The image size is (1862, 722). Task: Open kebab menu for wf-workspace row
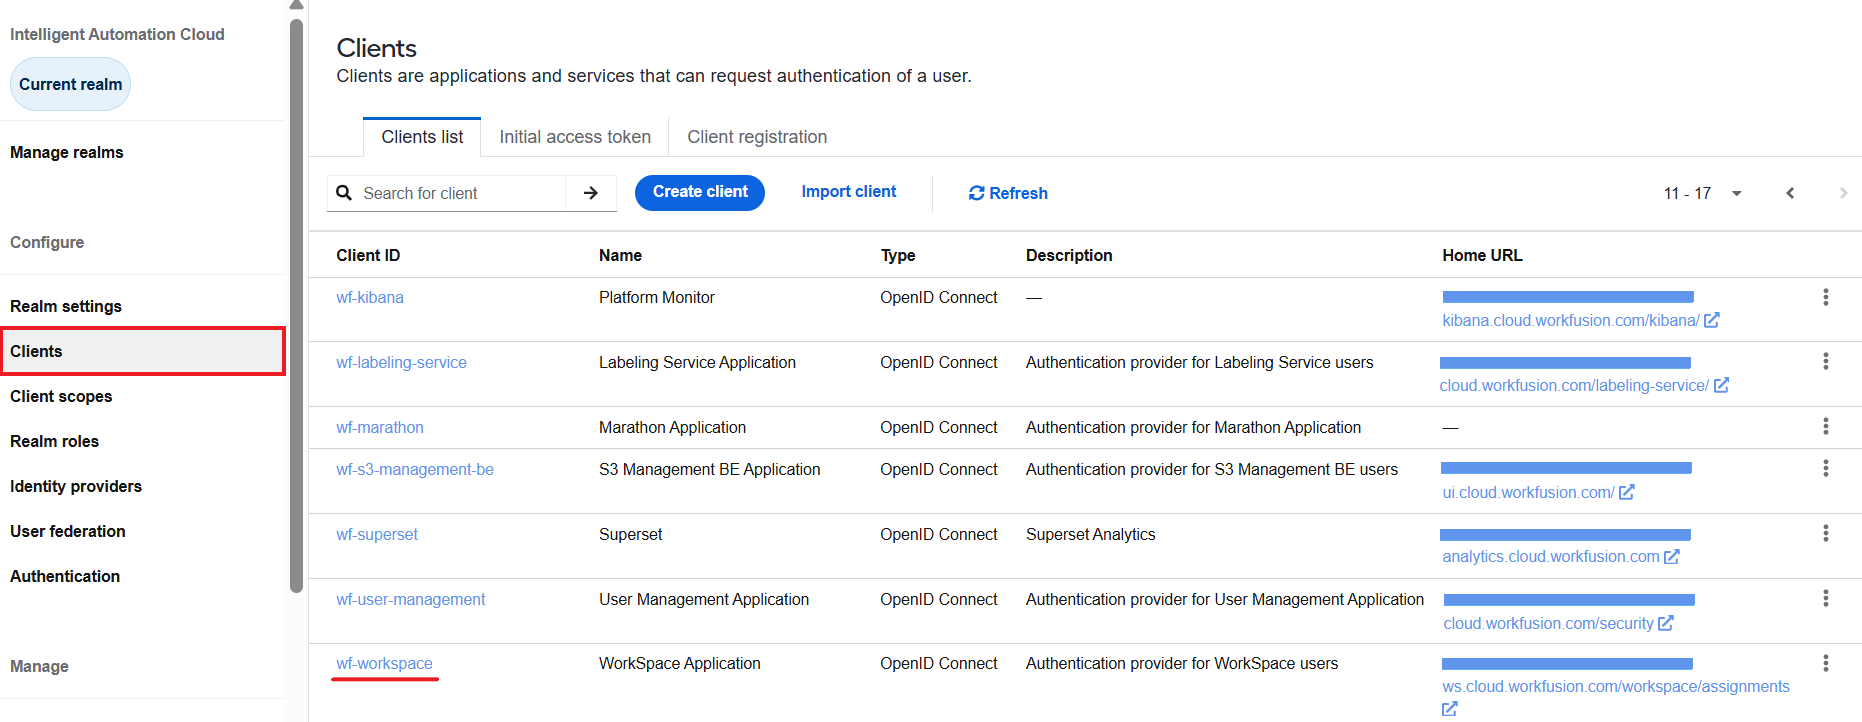1825,663
